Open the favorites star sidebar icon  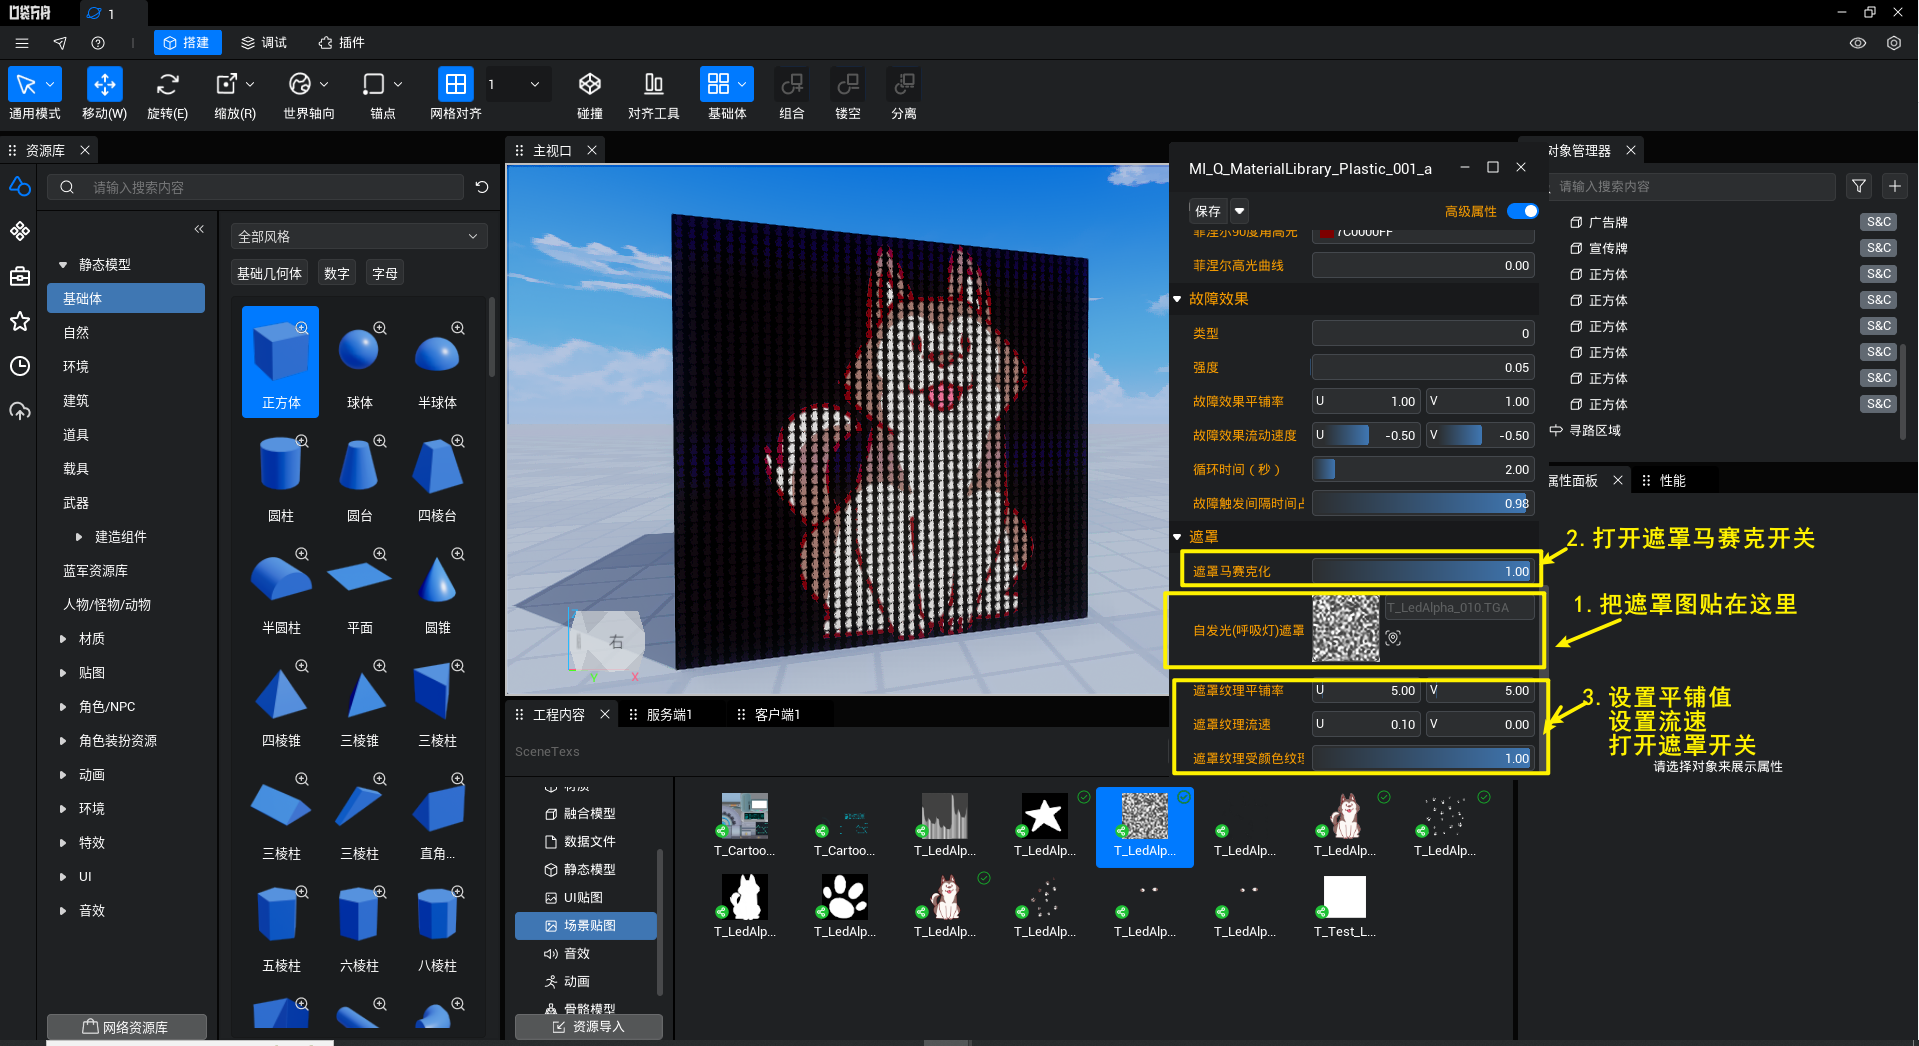20,321
